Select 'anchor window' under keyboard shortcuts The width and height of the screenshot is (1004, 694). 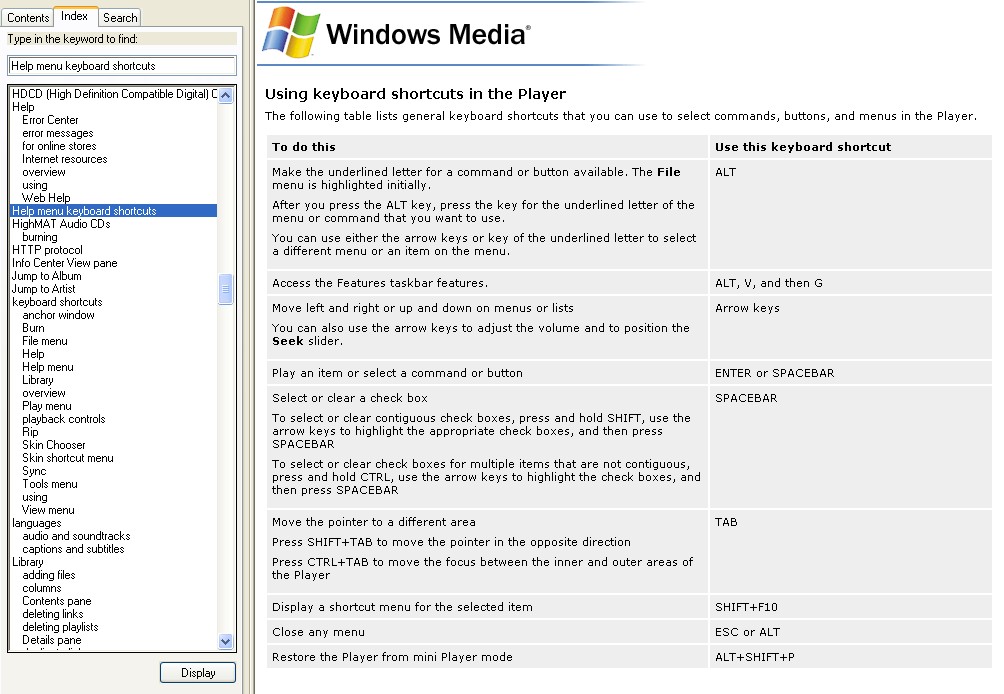58,315
